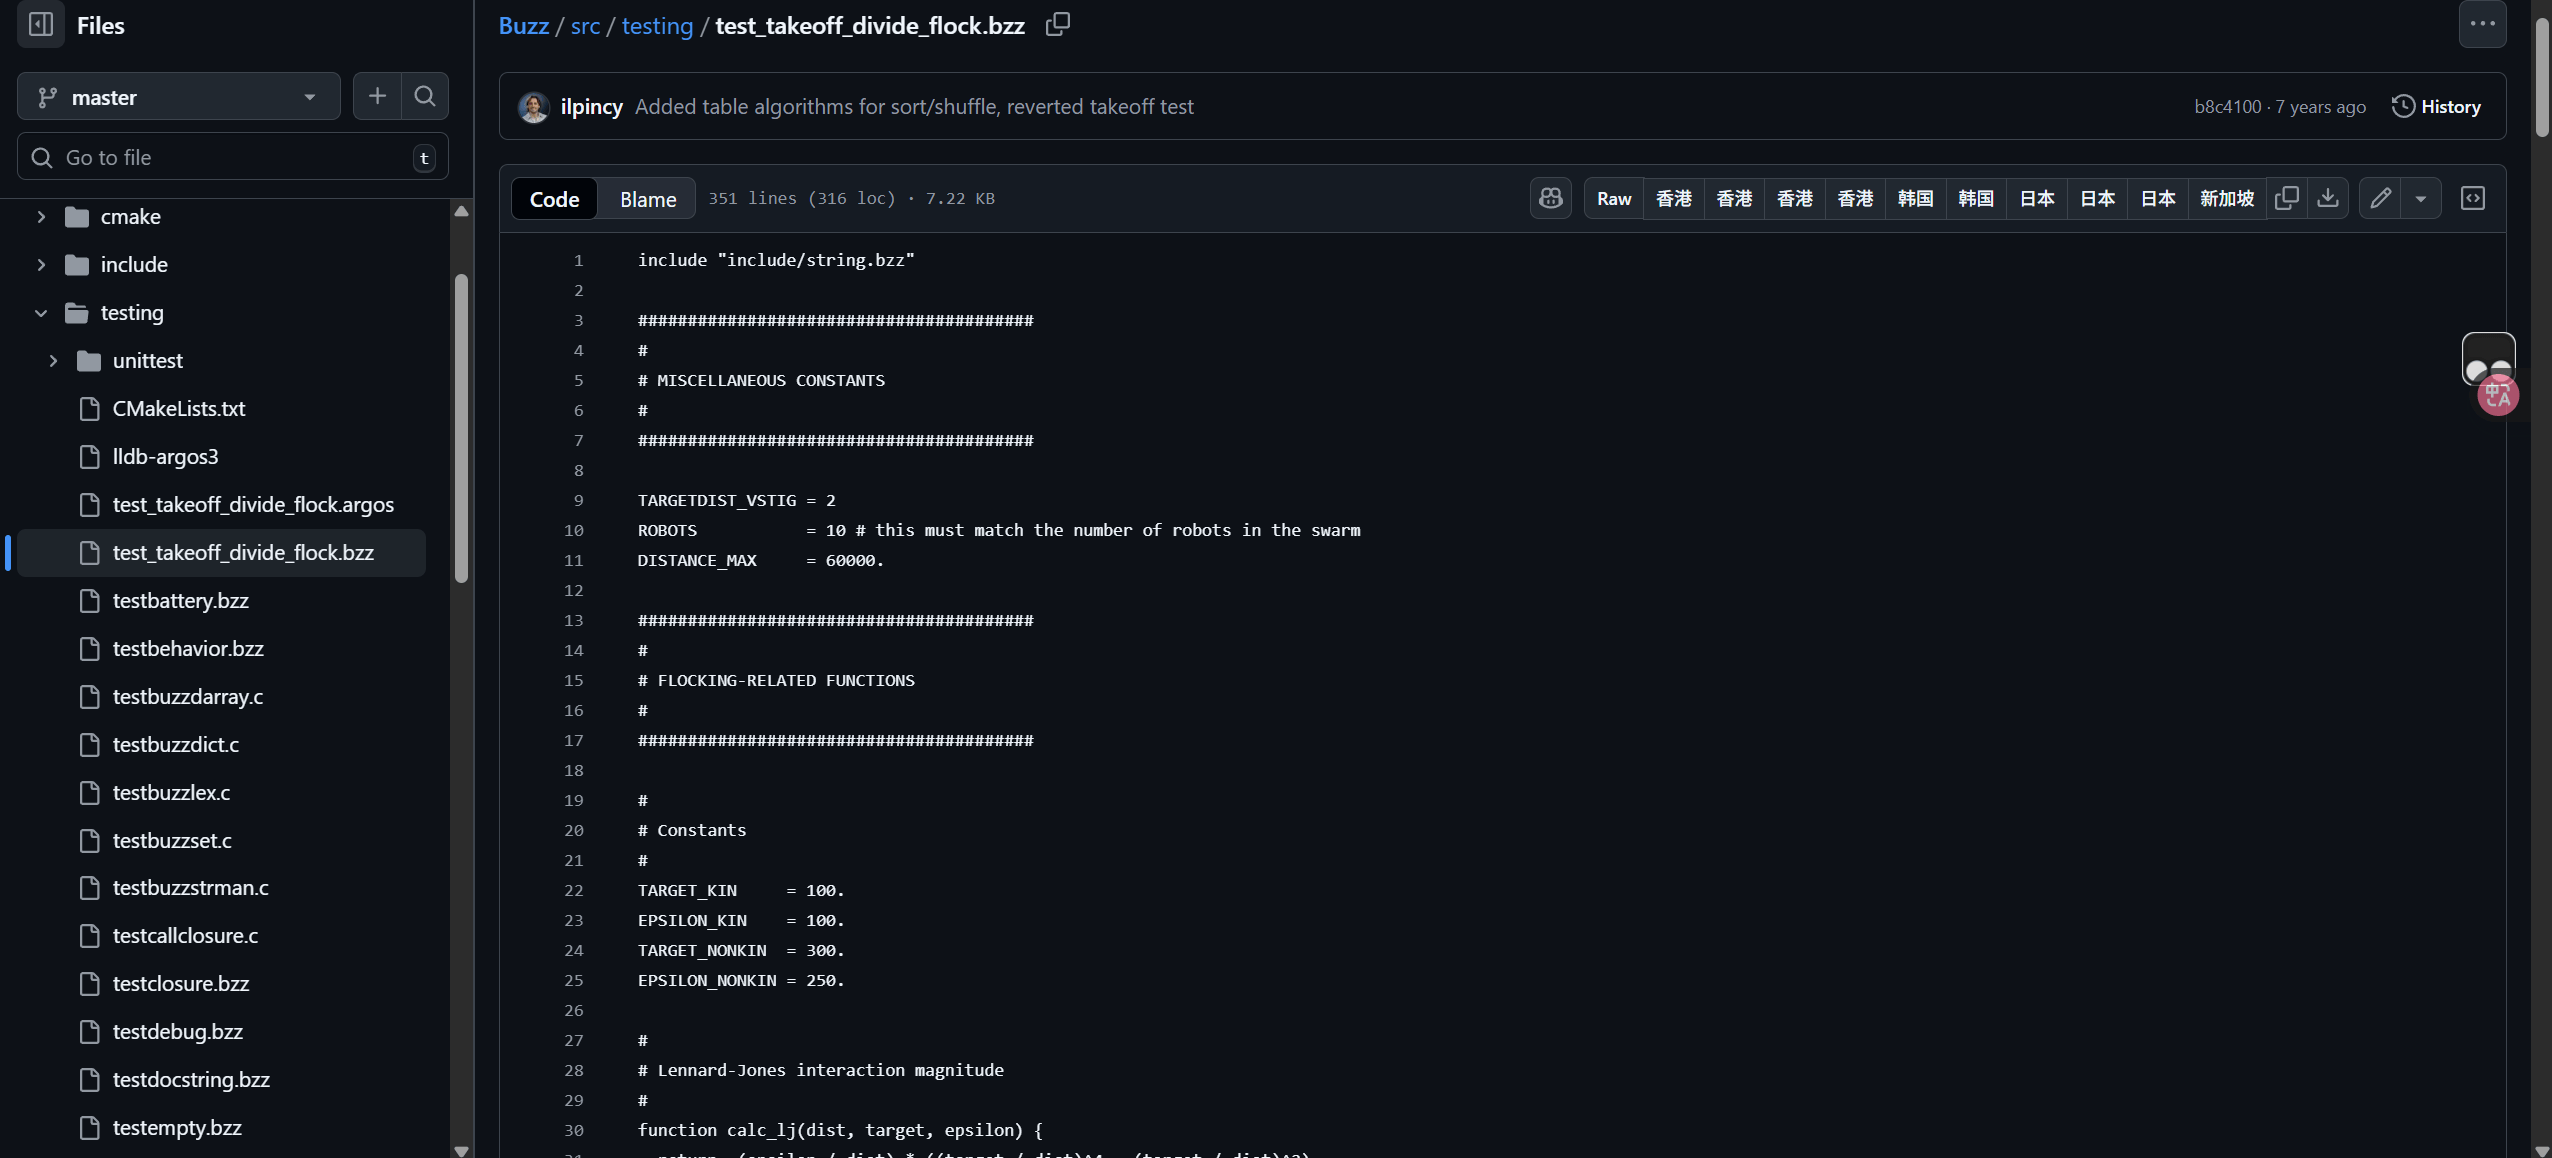This screenshot has height=1158, width=2552.
Task: Click the page vertical scrollbar thumb
Action: click(2542, 78)
